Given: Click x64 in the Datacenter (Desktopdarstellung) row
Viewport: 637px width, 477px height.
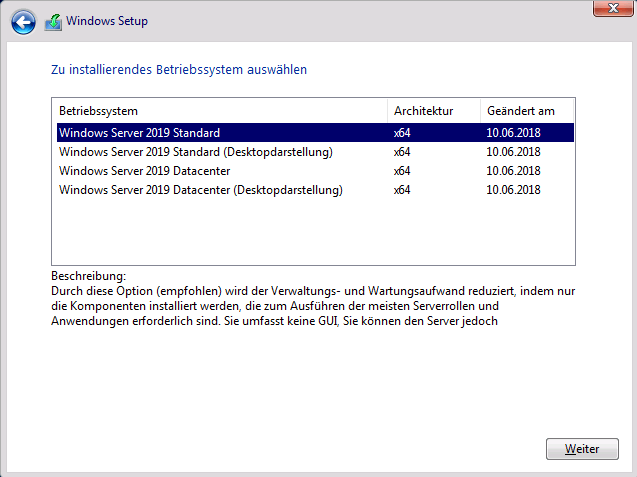Looking at the screenshot, I should point(402,190).
